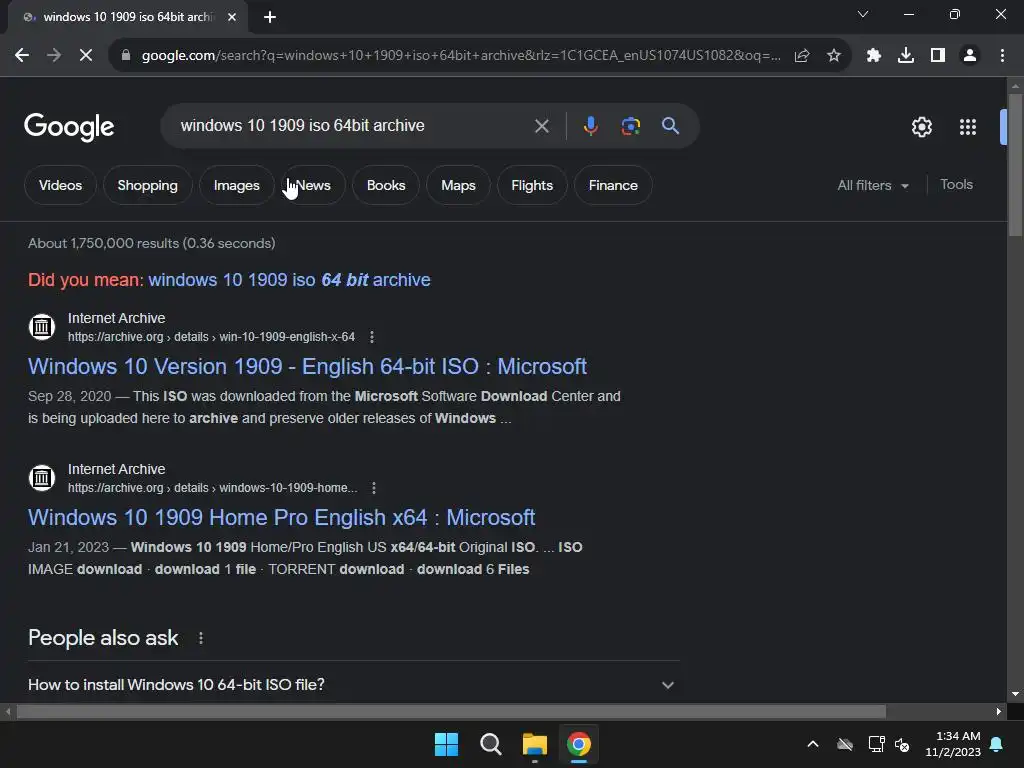Open Chrome three-dot menu
This screenshot has width=1024, height=768.
[1002, 56]
